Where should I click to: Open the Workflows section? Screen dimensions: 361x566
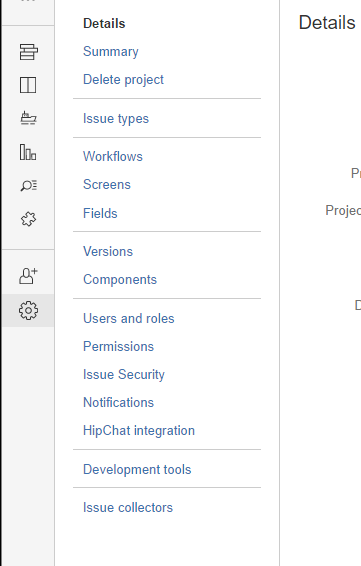point(113,157)
